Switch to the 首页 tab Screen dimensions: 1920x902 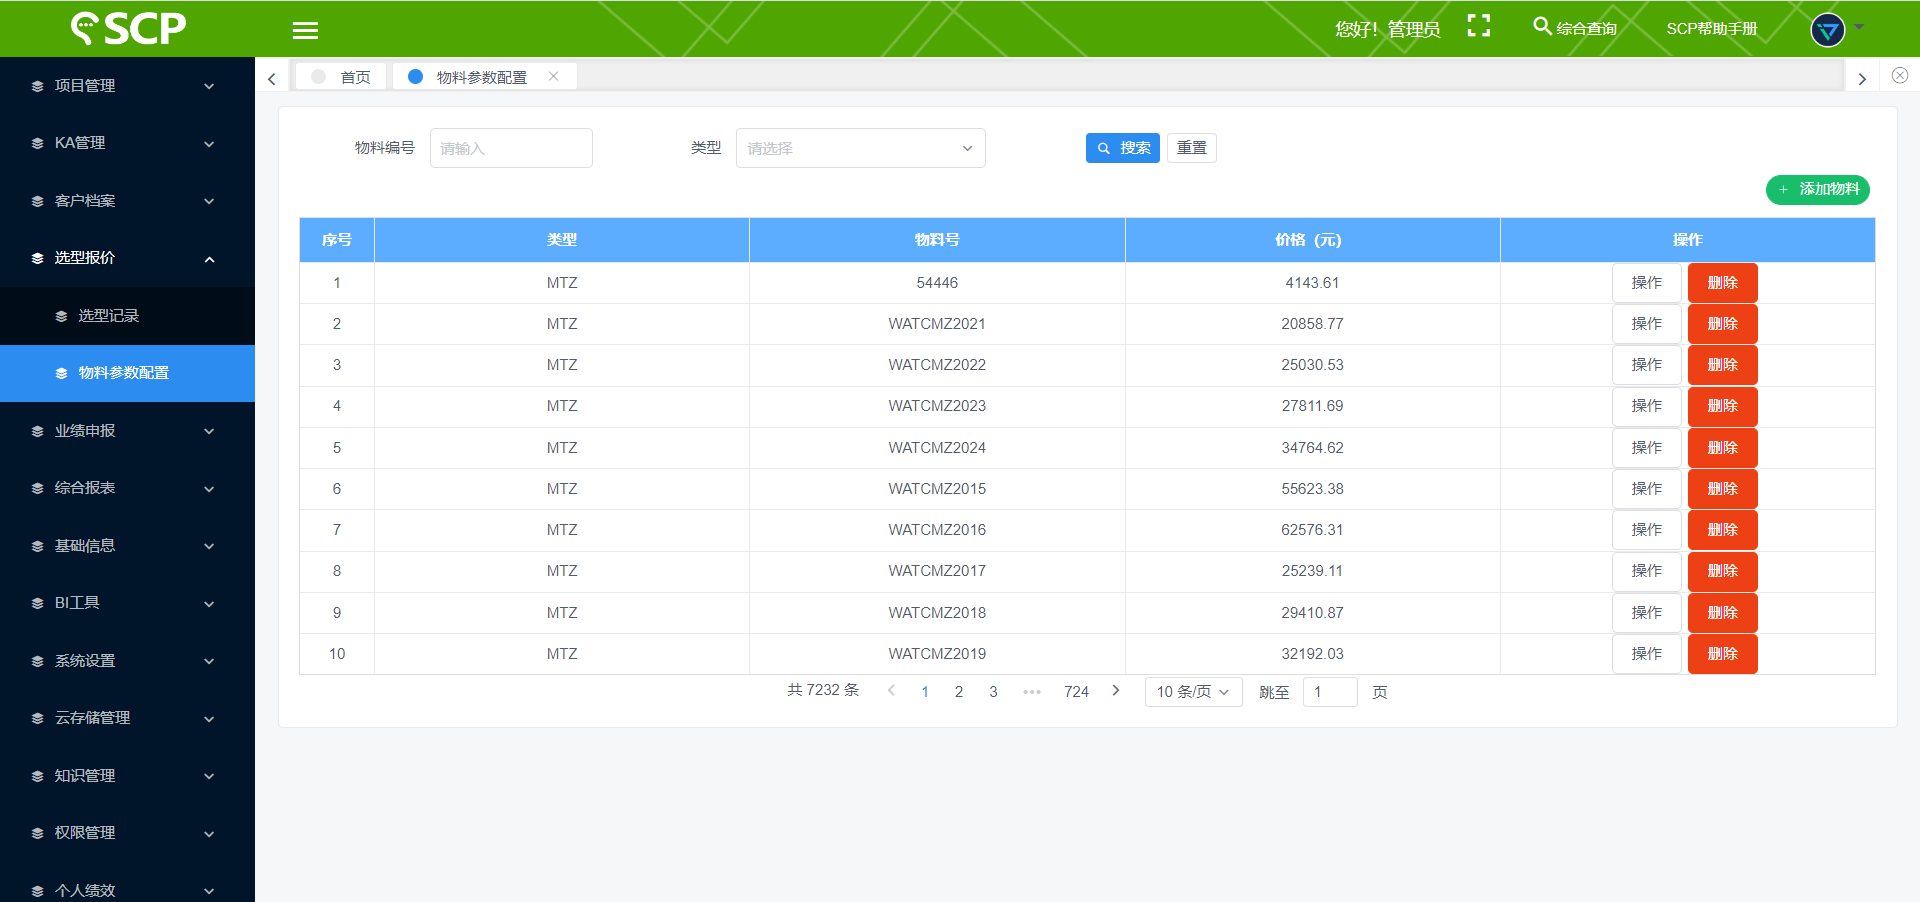pos(341,77)
